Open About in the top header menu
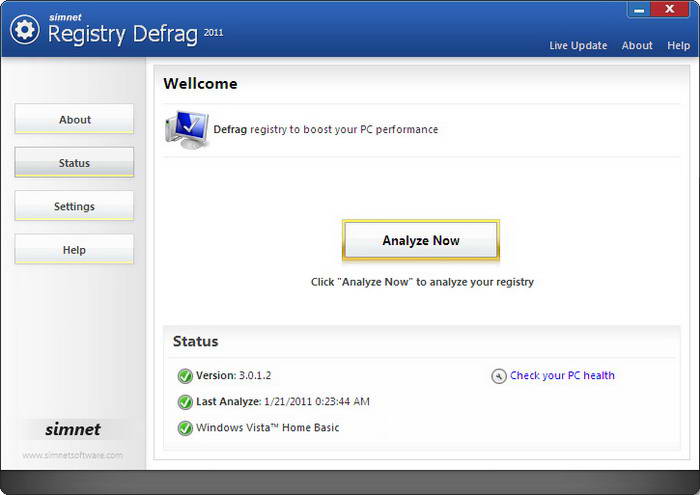The image size is (700, 495). [637, 46]
